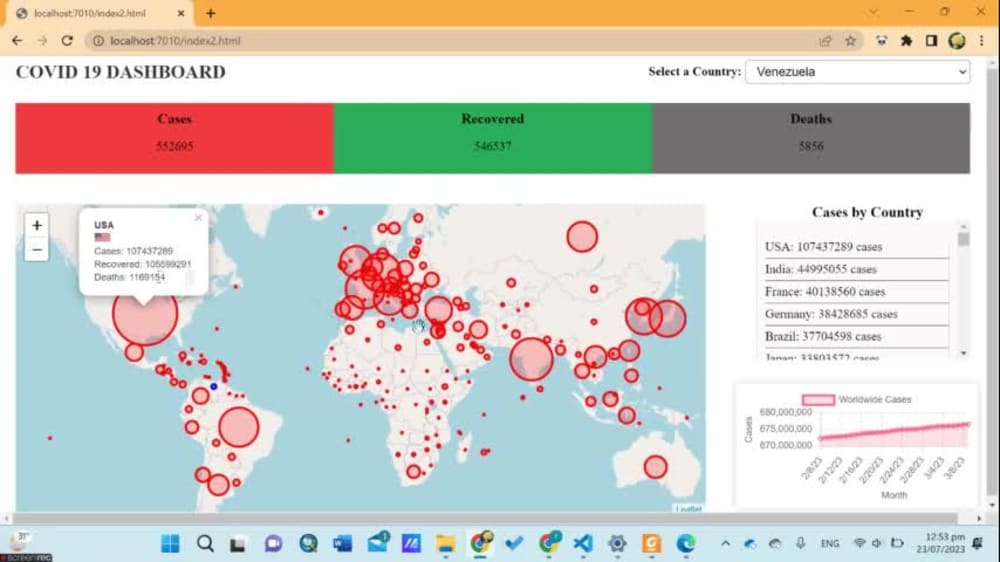Viewport: 1000px width, 562px height.
Task: Open Task View on the taskbar
Action: [x=239, y=544]
